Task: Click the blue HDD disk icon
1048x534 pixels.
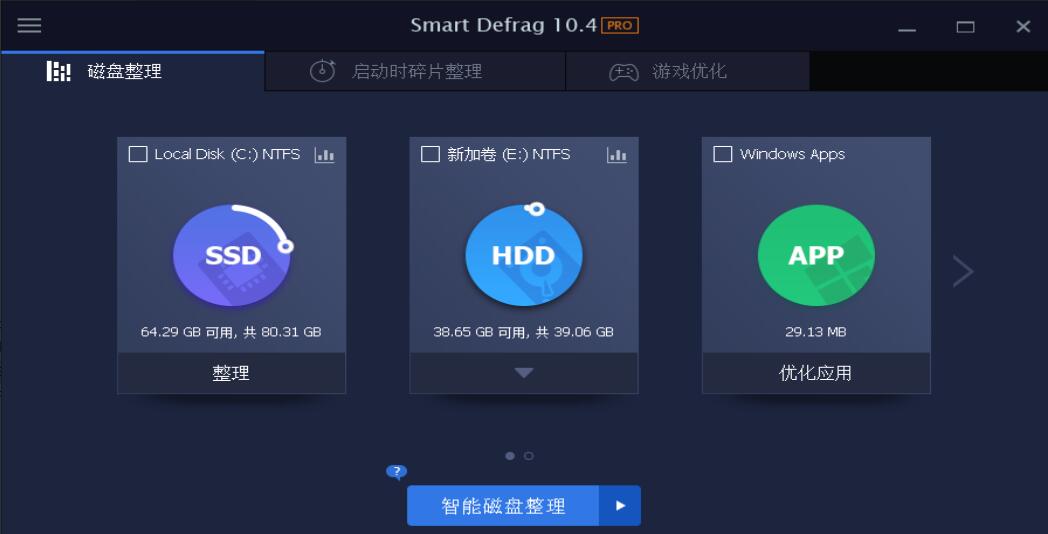Action: click(x=523, y=255)
